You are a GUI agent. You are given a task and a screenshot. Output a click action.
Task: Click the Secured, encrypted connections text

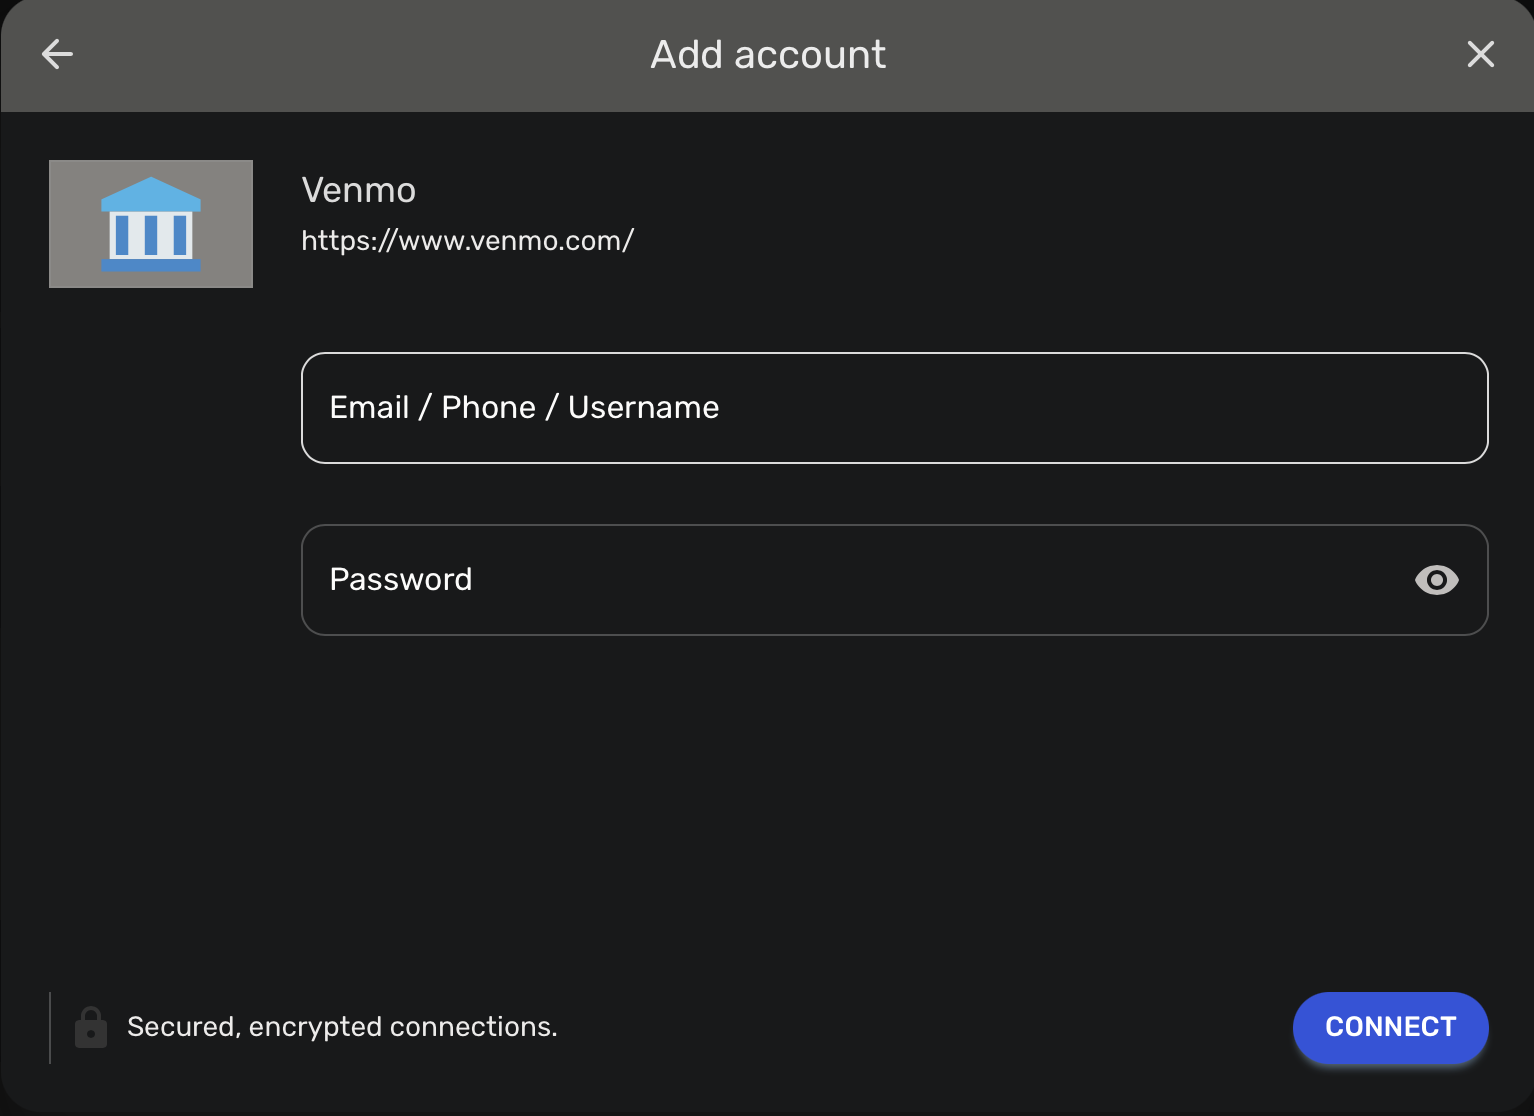(x=342, y=1027)
